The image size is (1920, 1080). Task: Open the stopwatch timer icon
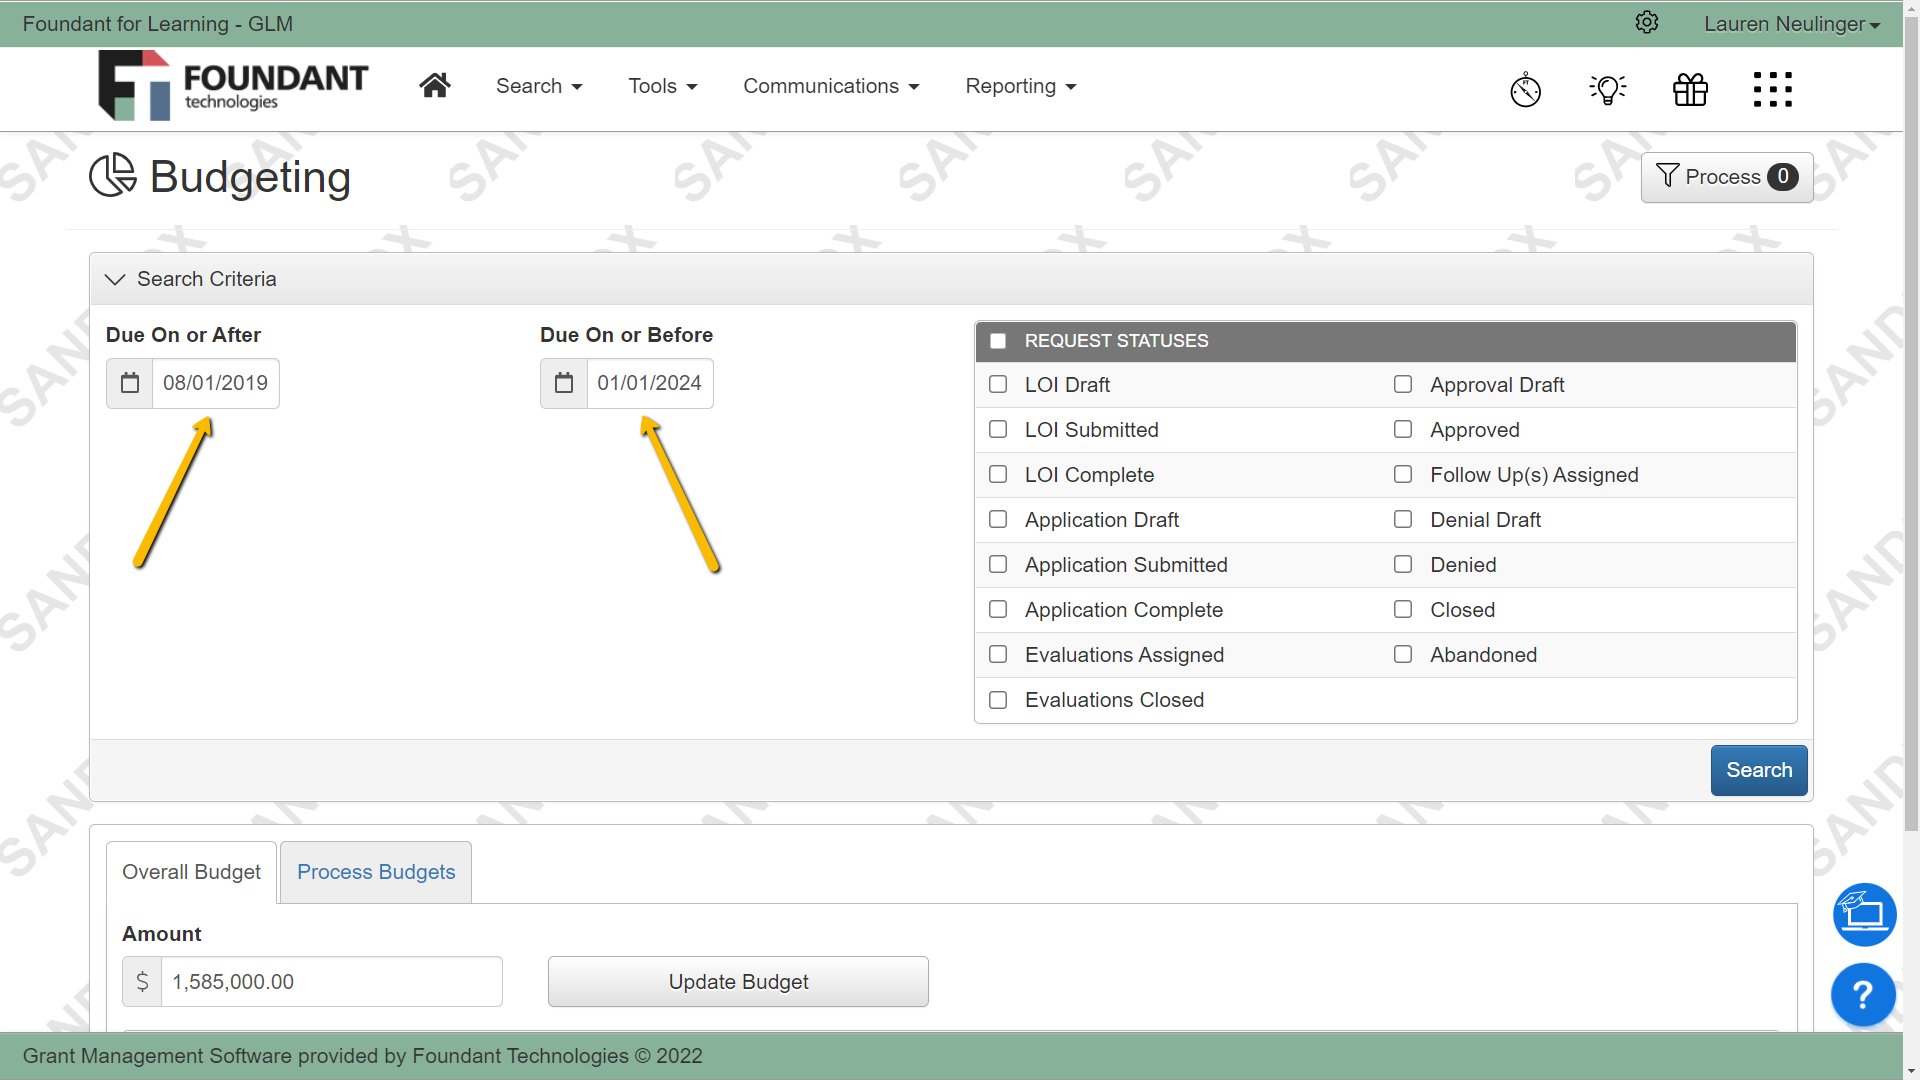pyautogui.click(x=1525, y=89)
